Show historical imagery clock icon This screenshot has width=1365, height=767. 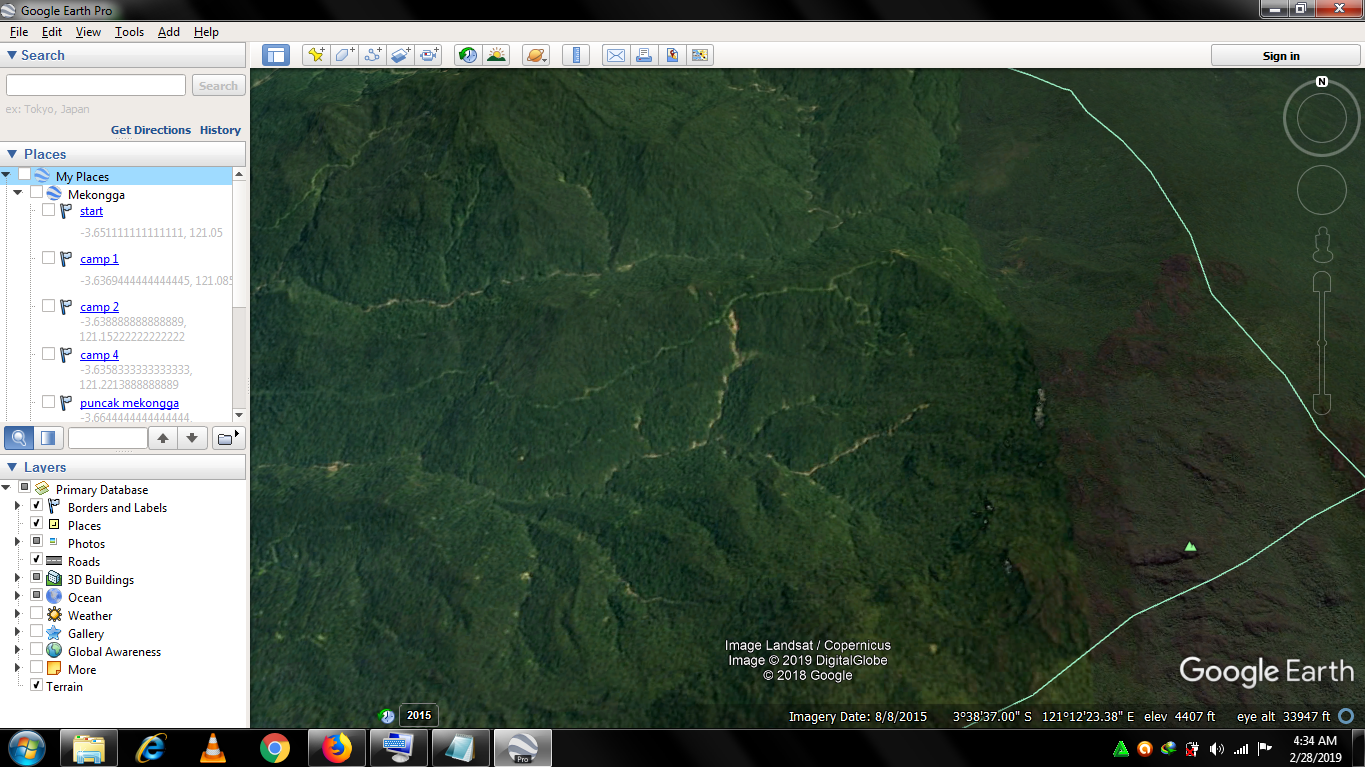pyautogui.click(x=468, y=55)
